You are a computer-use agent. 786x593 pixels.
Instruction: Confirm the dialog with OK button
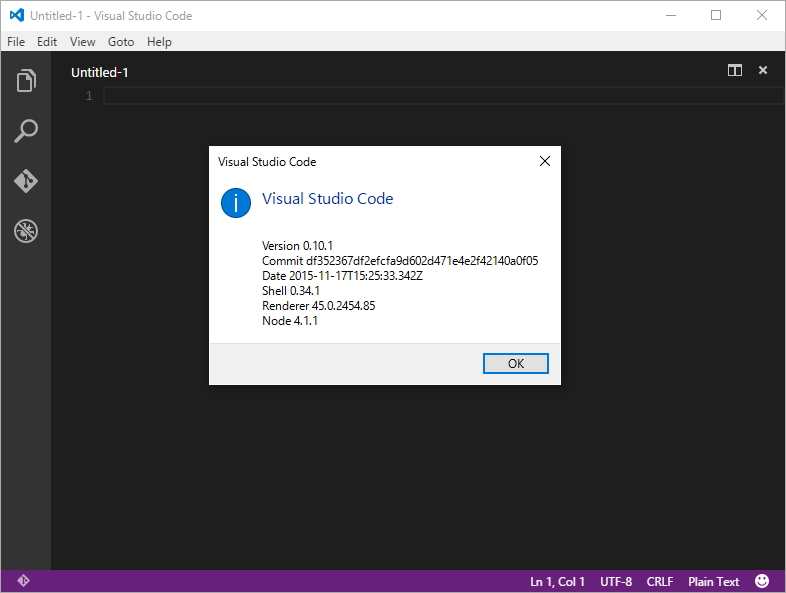(x=516, y=363)
